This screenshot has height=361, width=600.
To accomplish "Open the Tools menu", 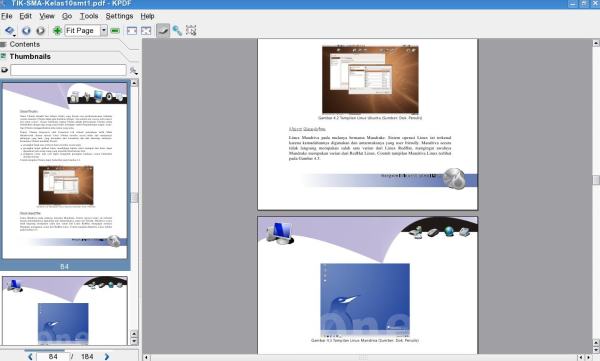I will click(x=89, y=16).
